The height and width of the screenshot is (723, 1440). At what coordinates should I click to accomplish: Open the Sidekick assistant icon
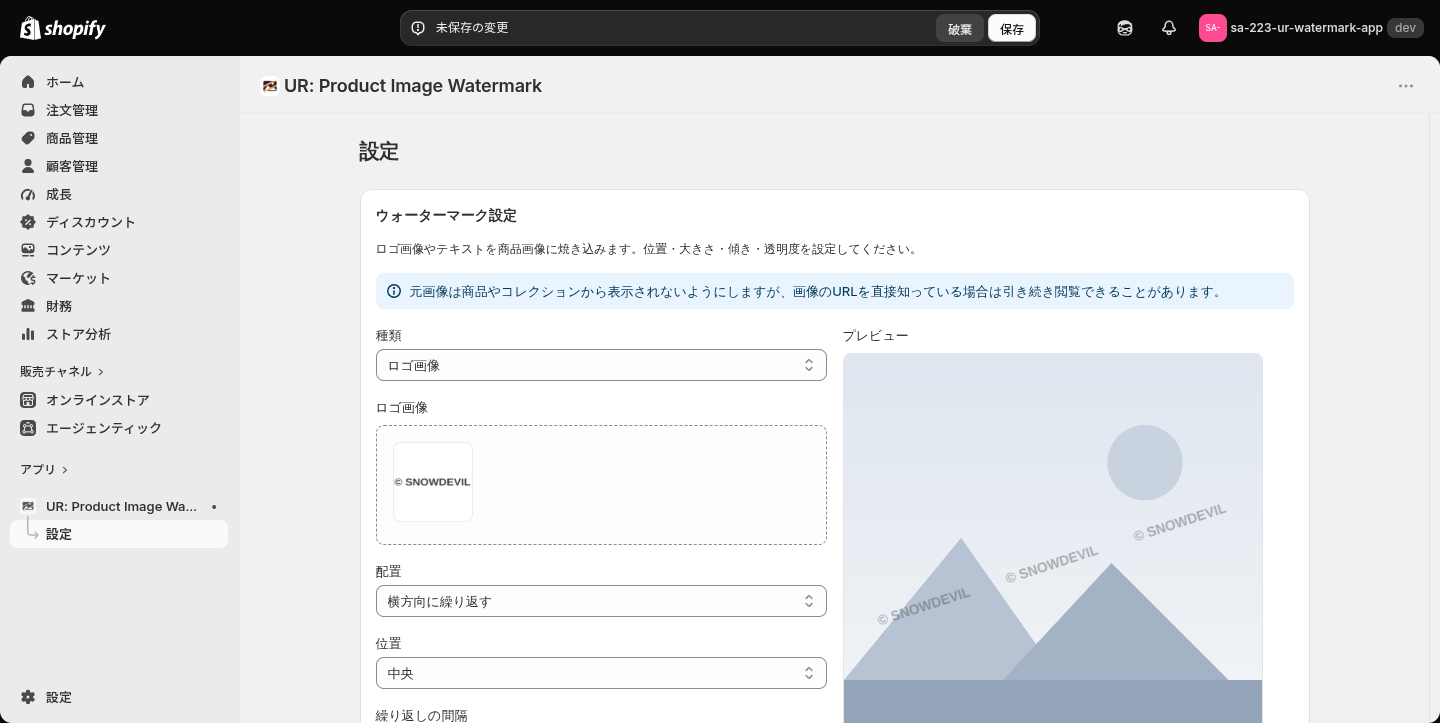1125,28
